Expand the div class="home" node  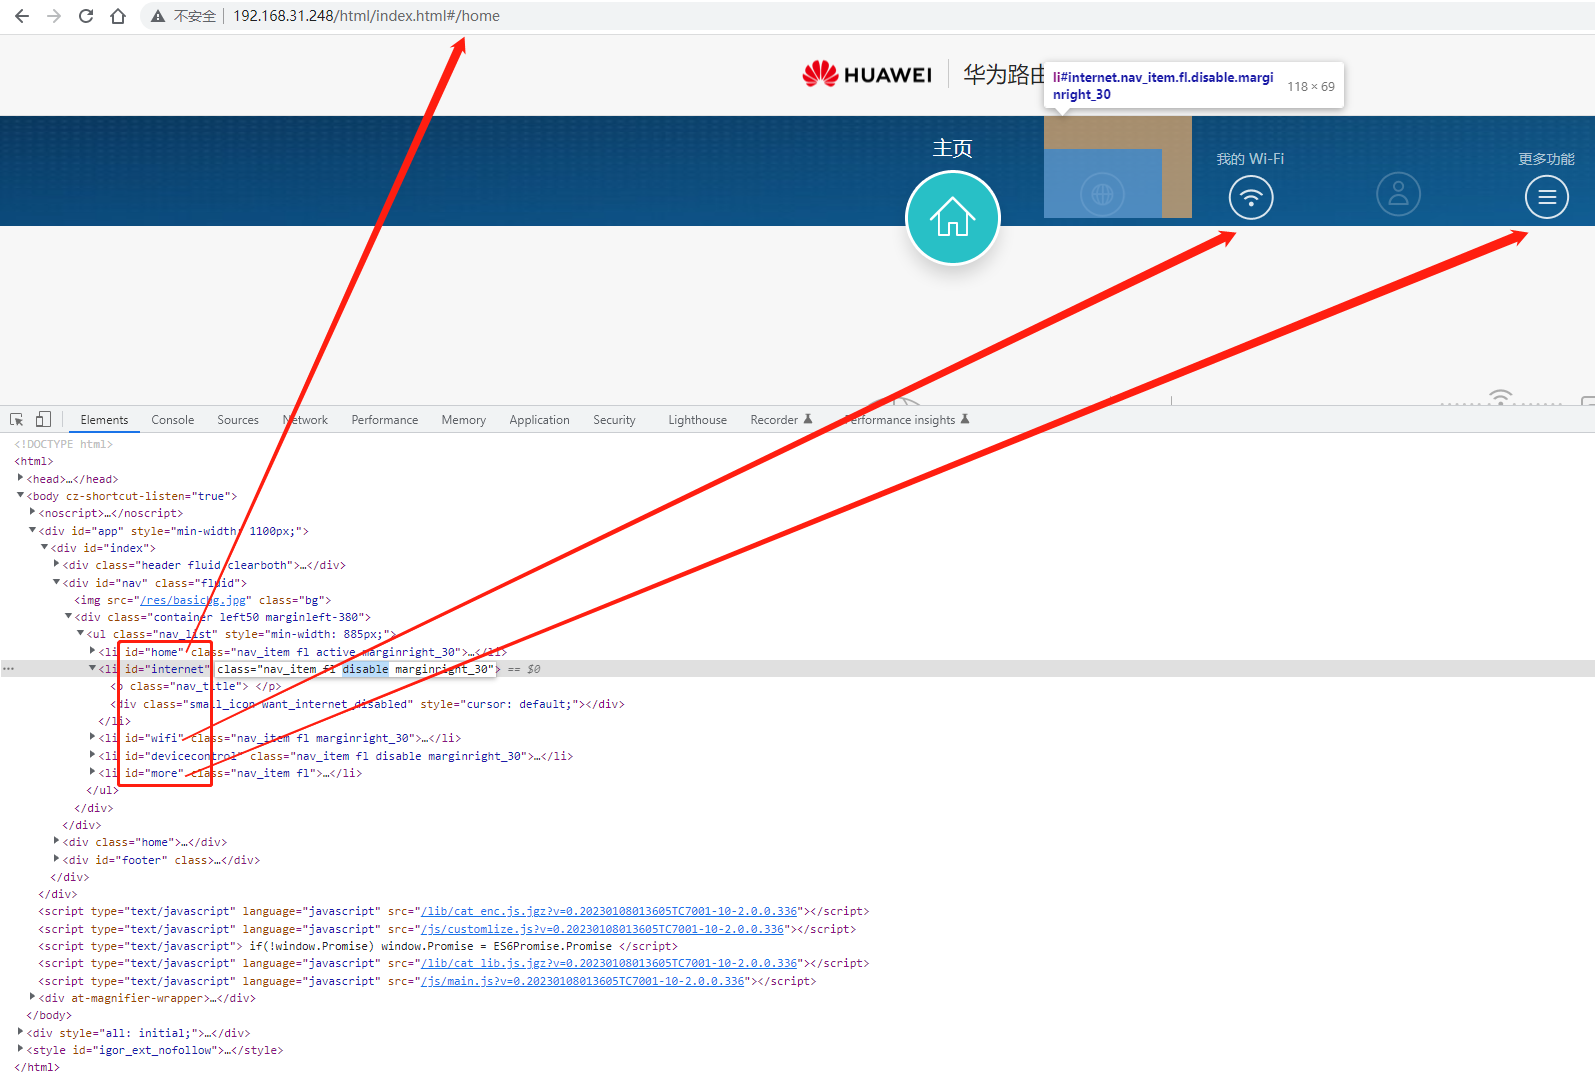coord(57,841)
